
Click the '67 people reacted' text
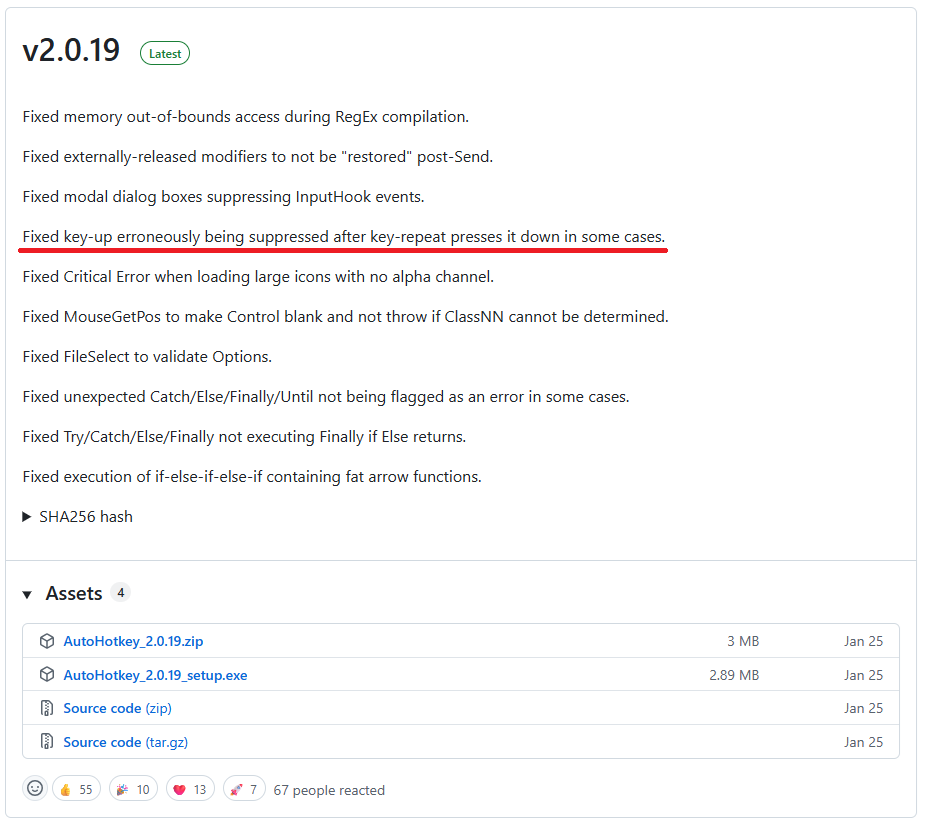[329, 790]
